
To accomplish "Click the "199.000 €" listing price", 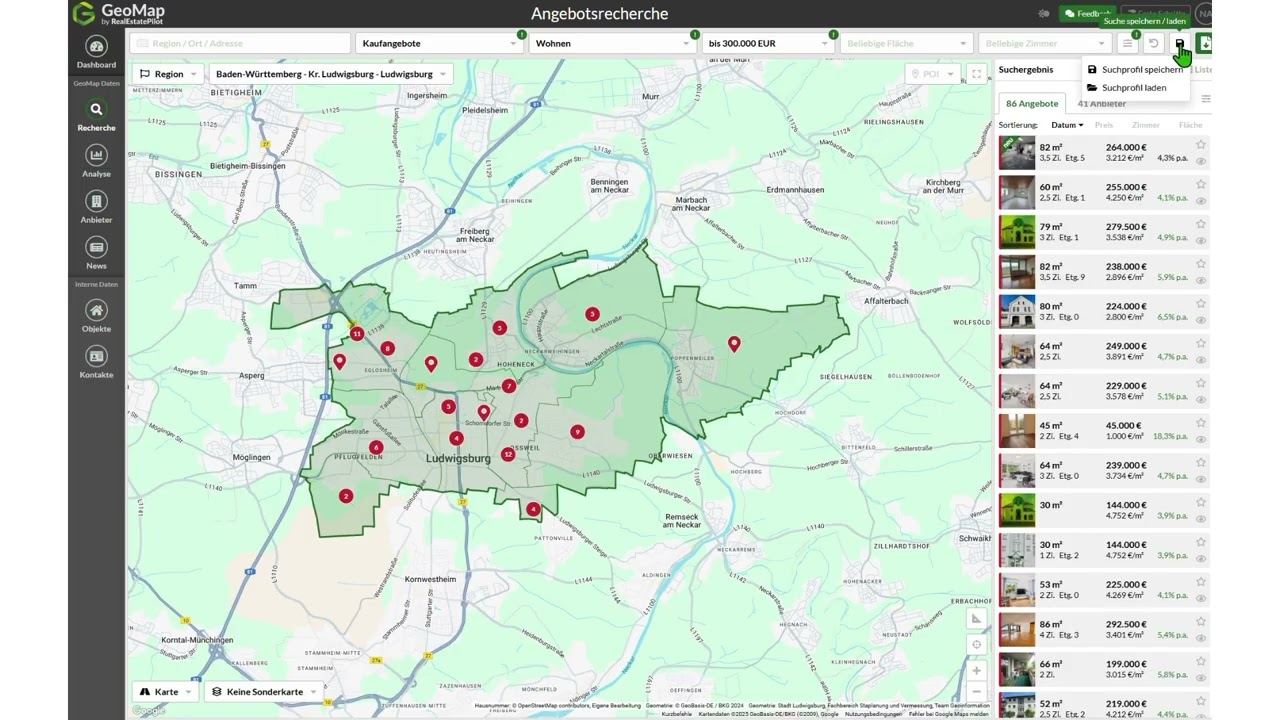I will click(x=1126, y=664).
